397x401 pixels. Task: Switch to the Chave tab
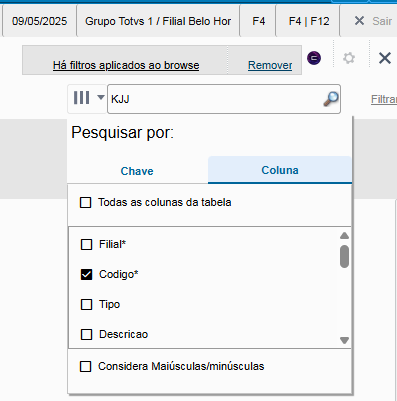(137, 171)
